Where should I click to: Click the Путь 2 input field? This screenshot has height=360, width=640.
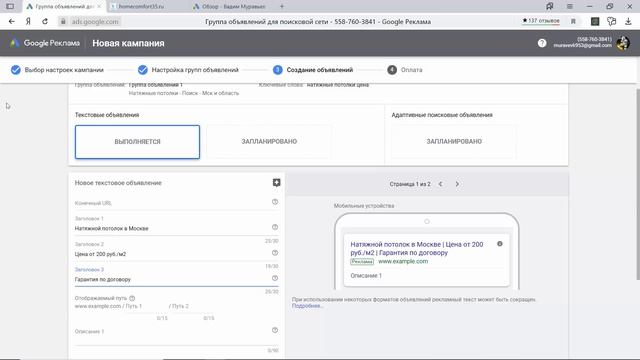(x=192, y=306)
